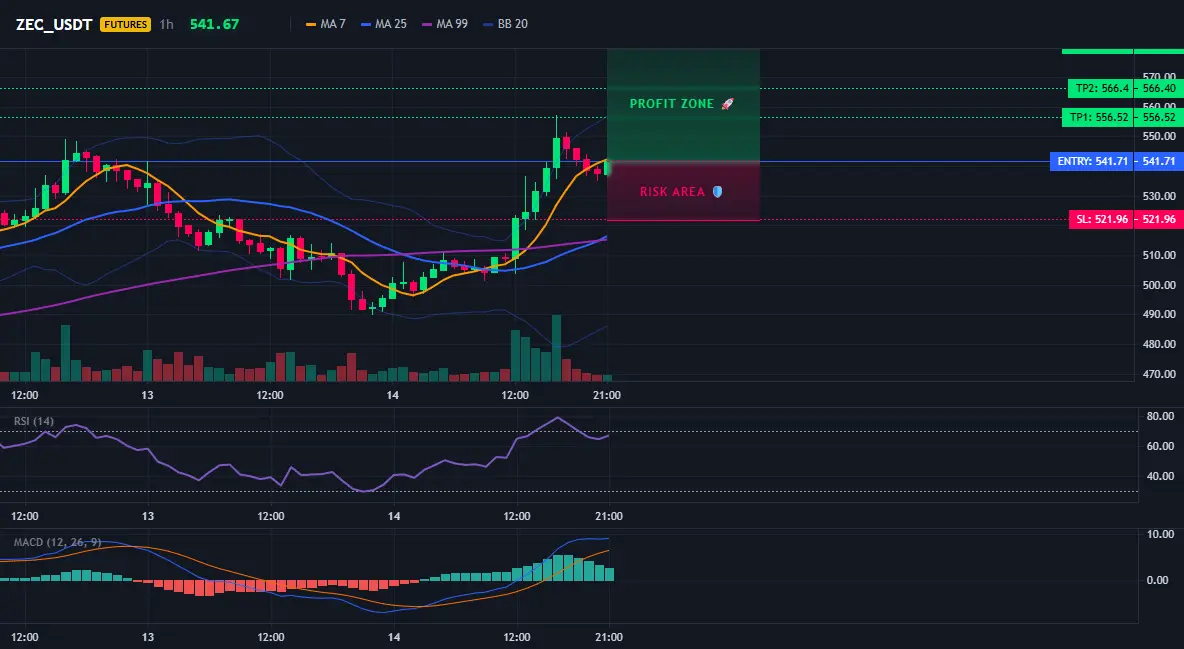Click the 550.00 price axis value

pos(1159,137)
